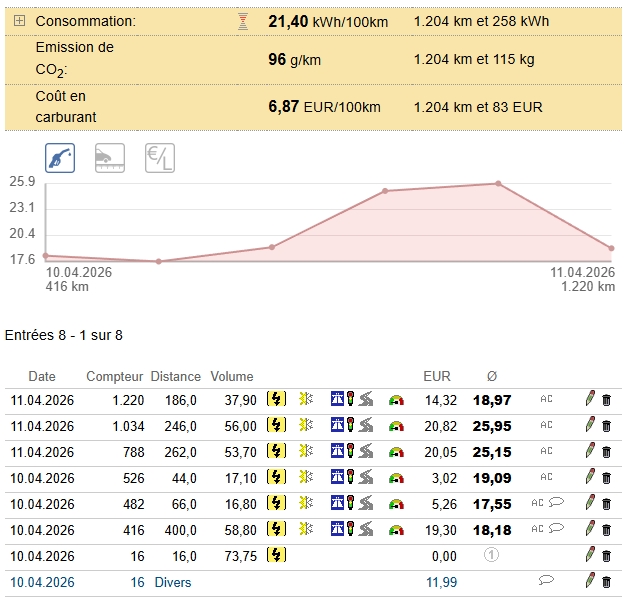The width and height of the screenshot is (627, 600).
Task: Open the comment bubble on the Divers row
Action: click(x=546, y=580)
